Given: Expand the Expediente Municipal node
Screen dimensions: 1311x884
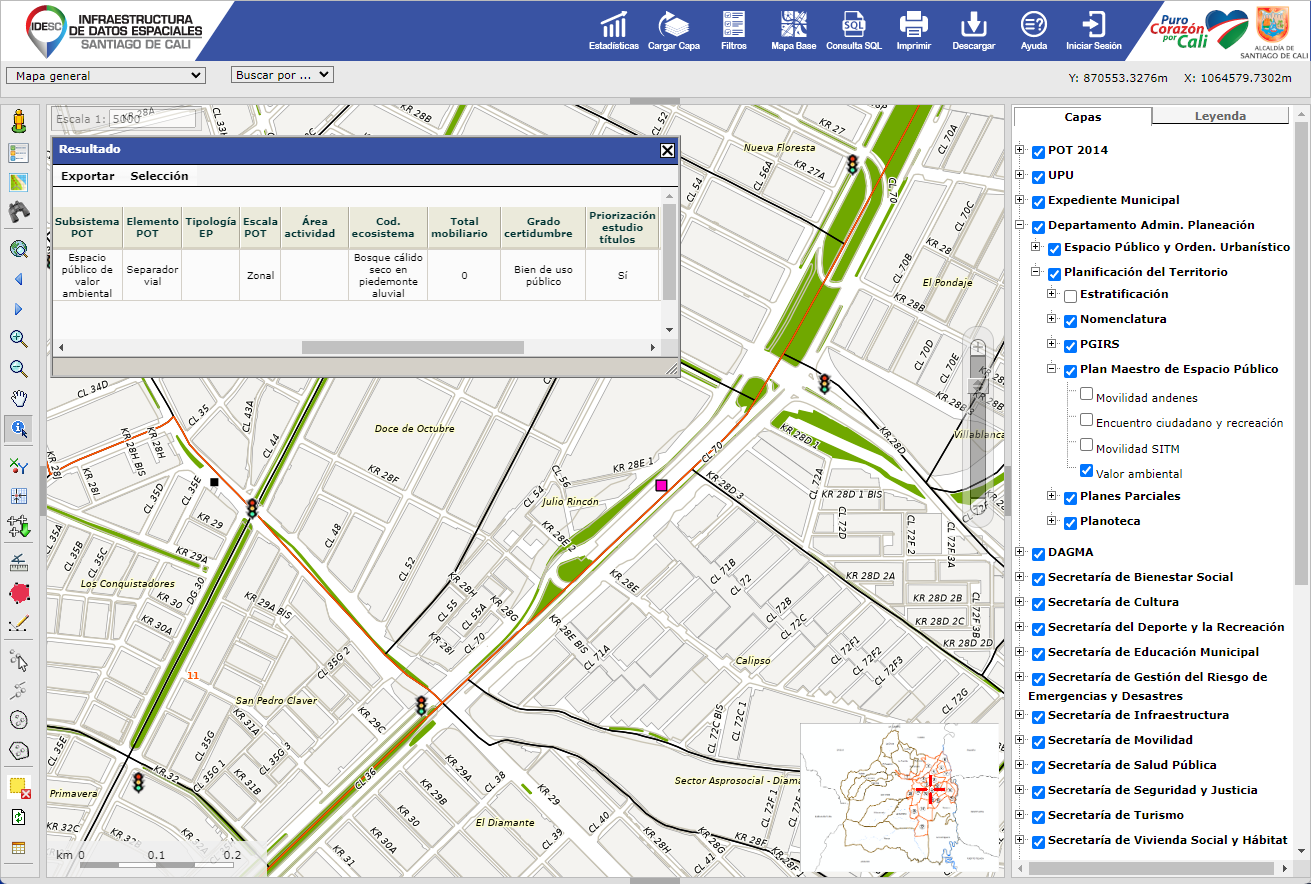Looking at the screenshot, I should (1020, 200).
